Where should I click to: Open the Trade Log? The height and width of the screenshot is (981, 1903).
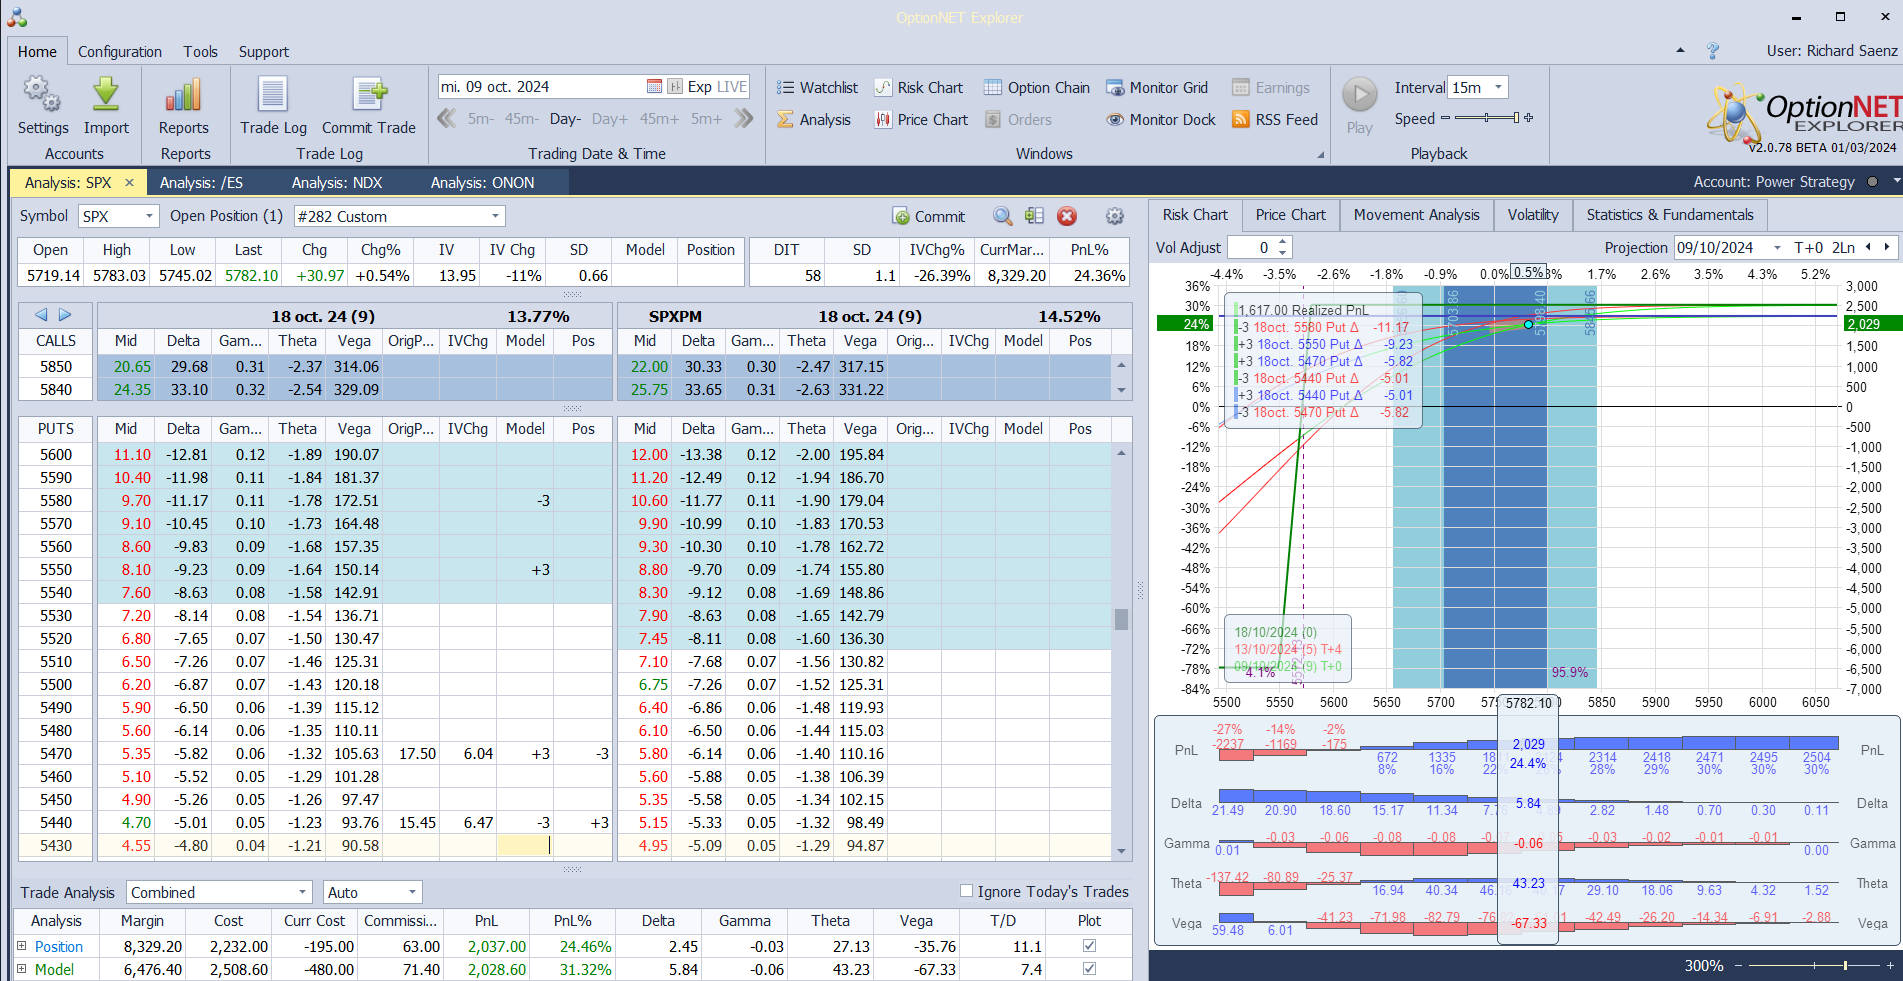[x=273, y=105]
